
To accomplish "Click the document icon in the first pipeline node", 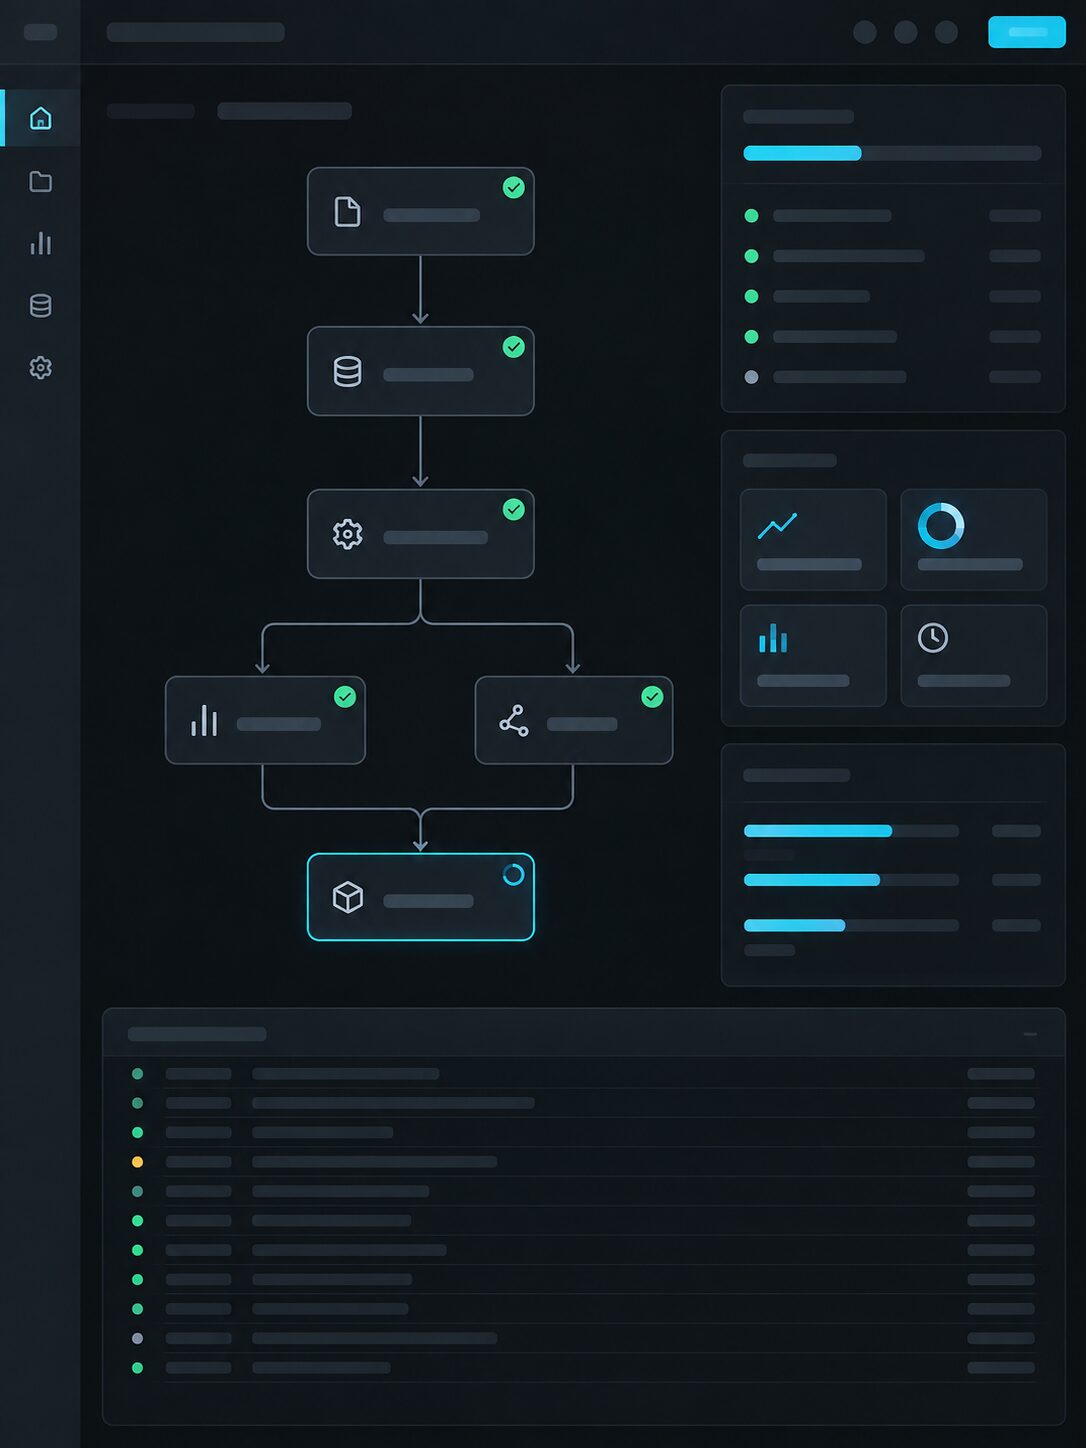I will pyautogui.click(x=347, y=212).
